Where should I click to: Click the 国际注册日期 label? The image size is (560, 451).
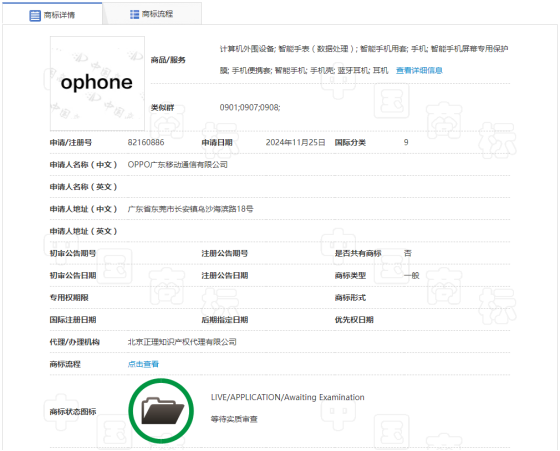73,320
